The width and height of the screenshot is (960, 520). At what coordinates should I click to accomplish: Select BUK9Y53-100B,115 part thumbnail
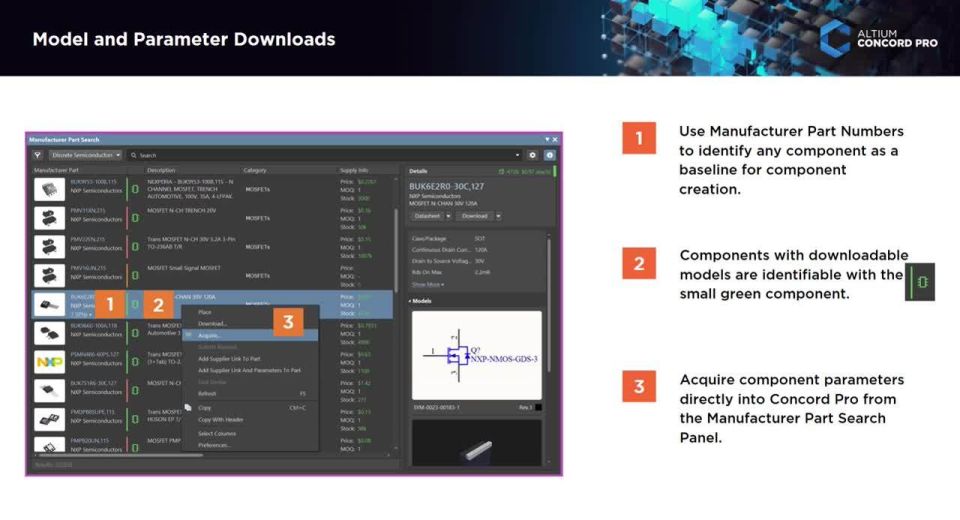[x=50, y=189]
